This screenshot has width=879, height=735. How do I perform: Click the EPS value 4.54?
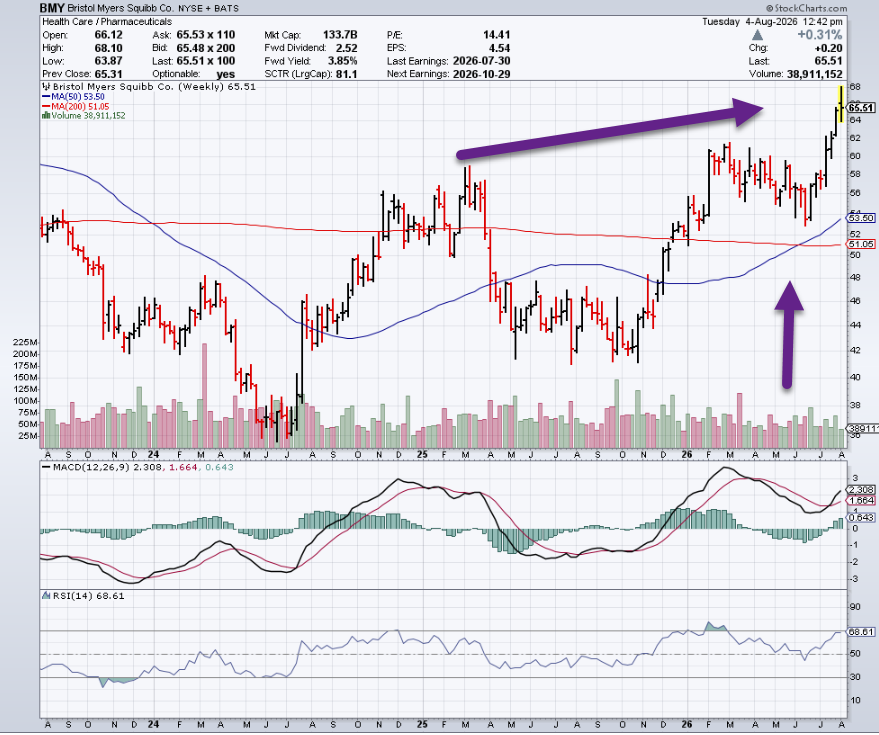click(x=499, y=48)
